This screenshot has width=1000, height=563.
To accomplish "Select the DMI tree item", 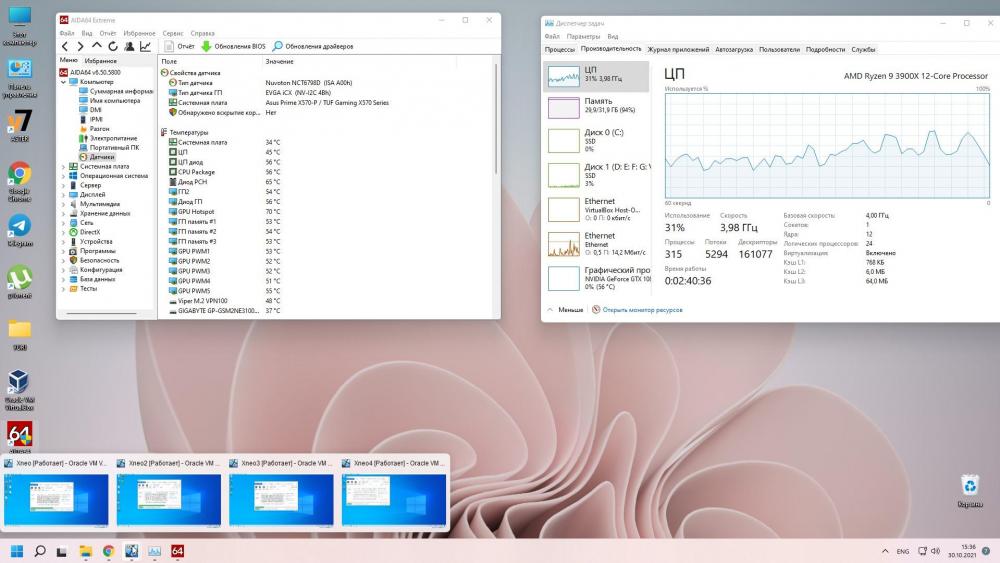I will (x=90, y=110).
